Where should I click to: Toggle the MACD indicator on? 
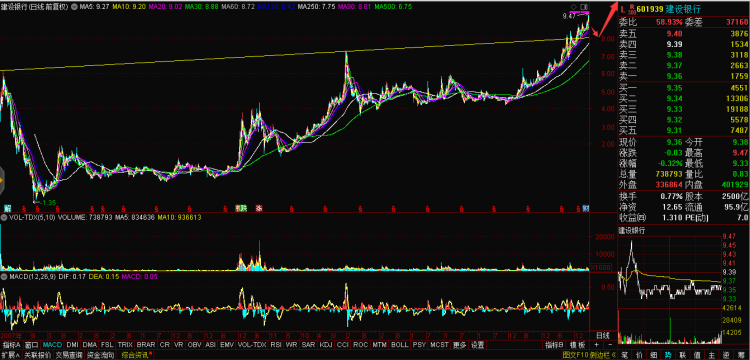(x=53, y=345)
